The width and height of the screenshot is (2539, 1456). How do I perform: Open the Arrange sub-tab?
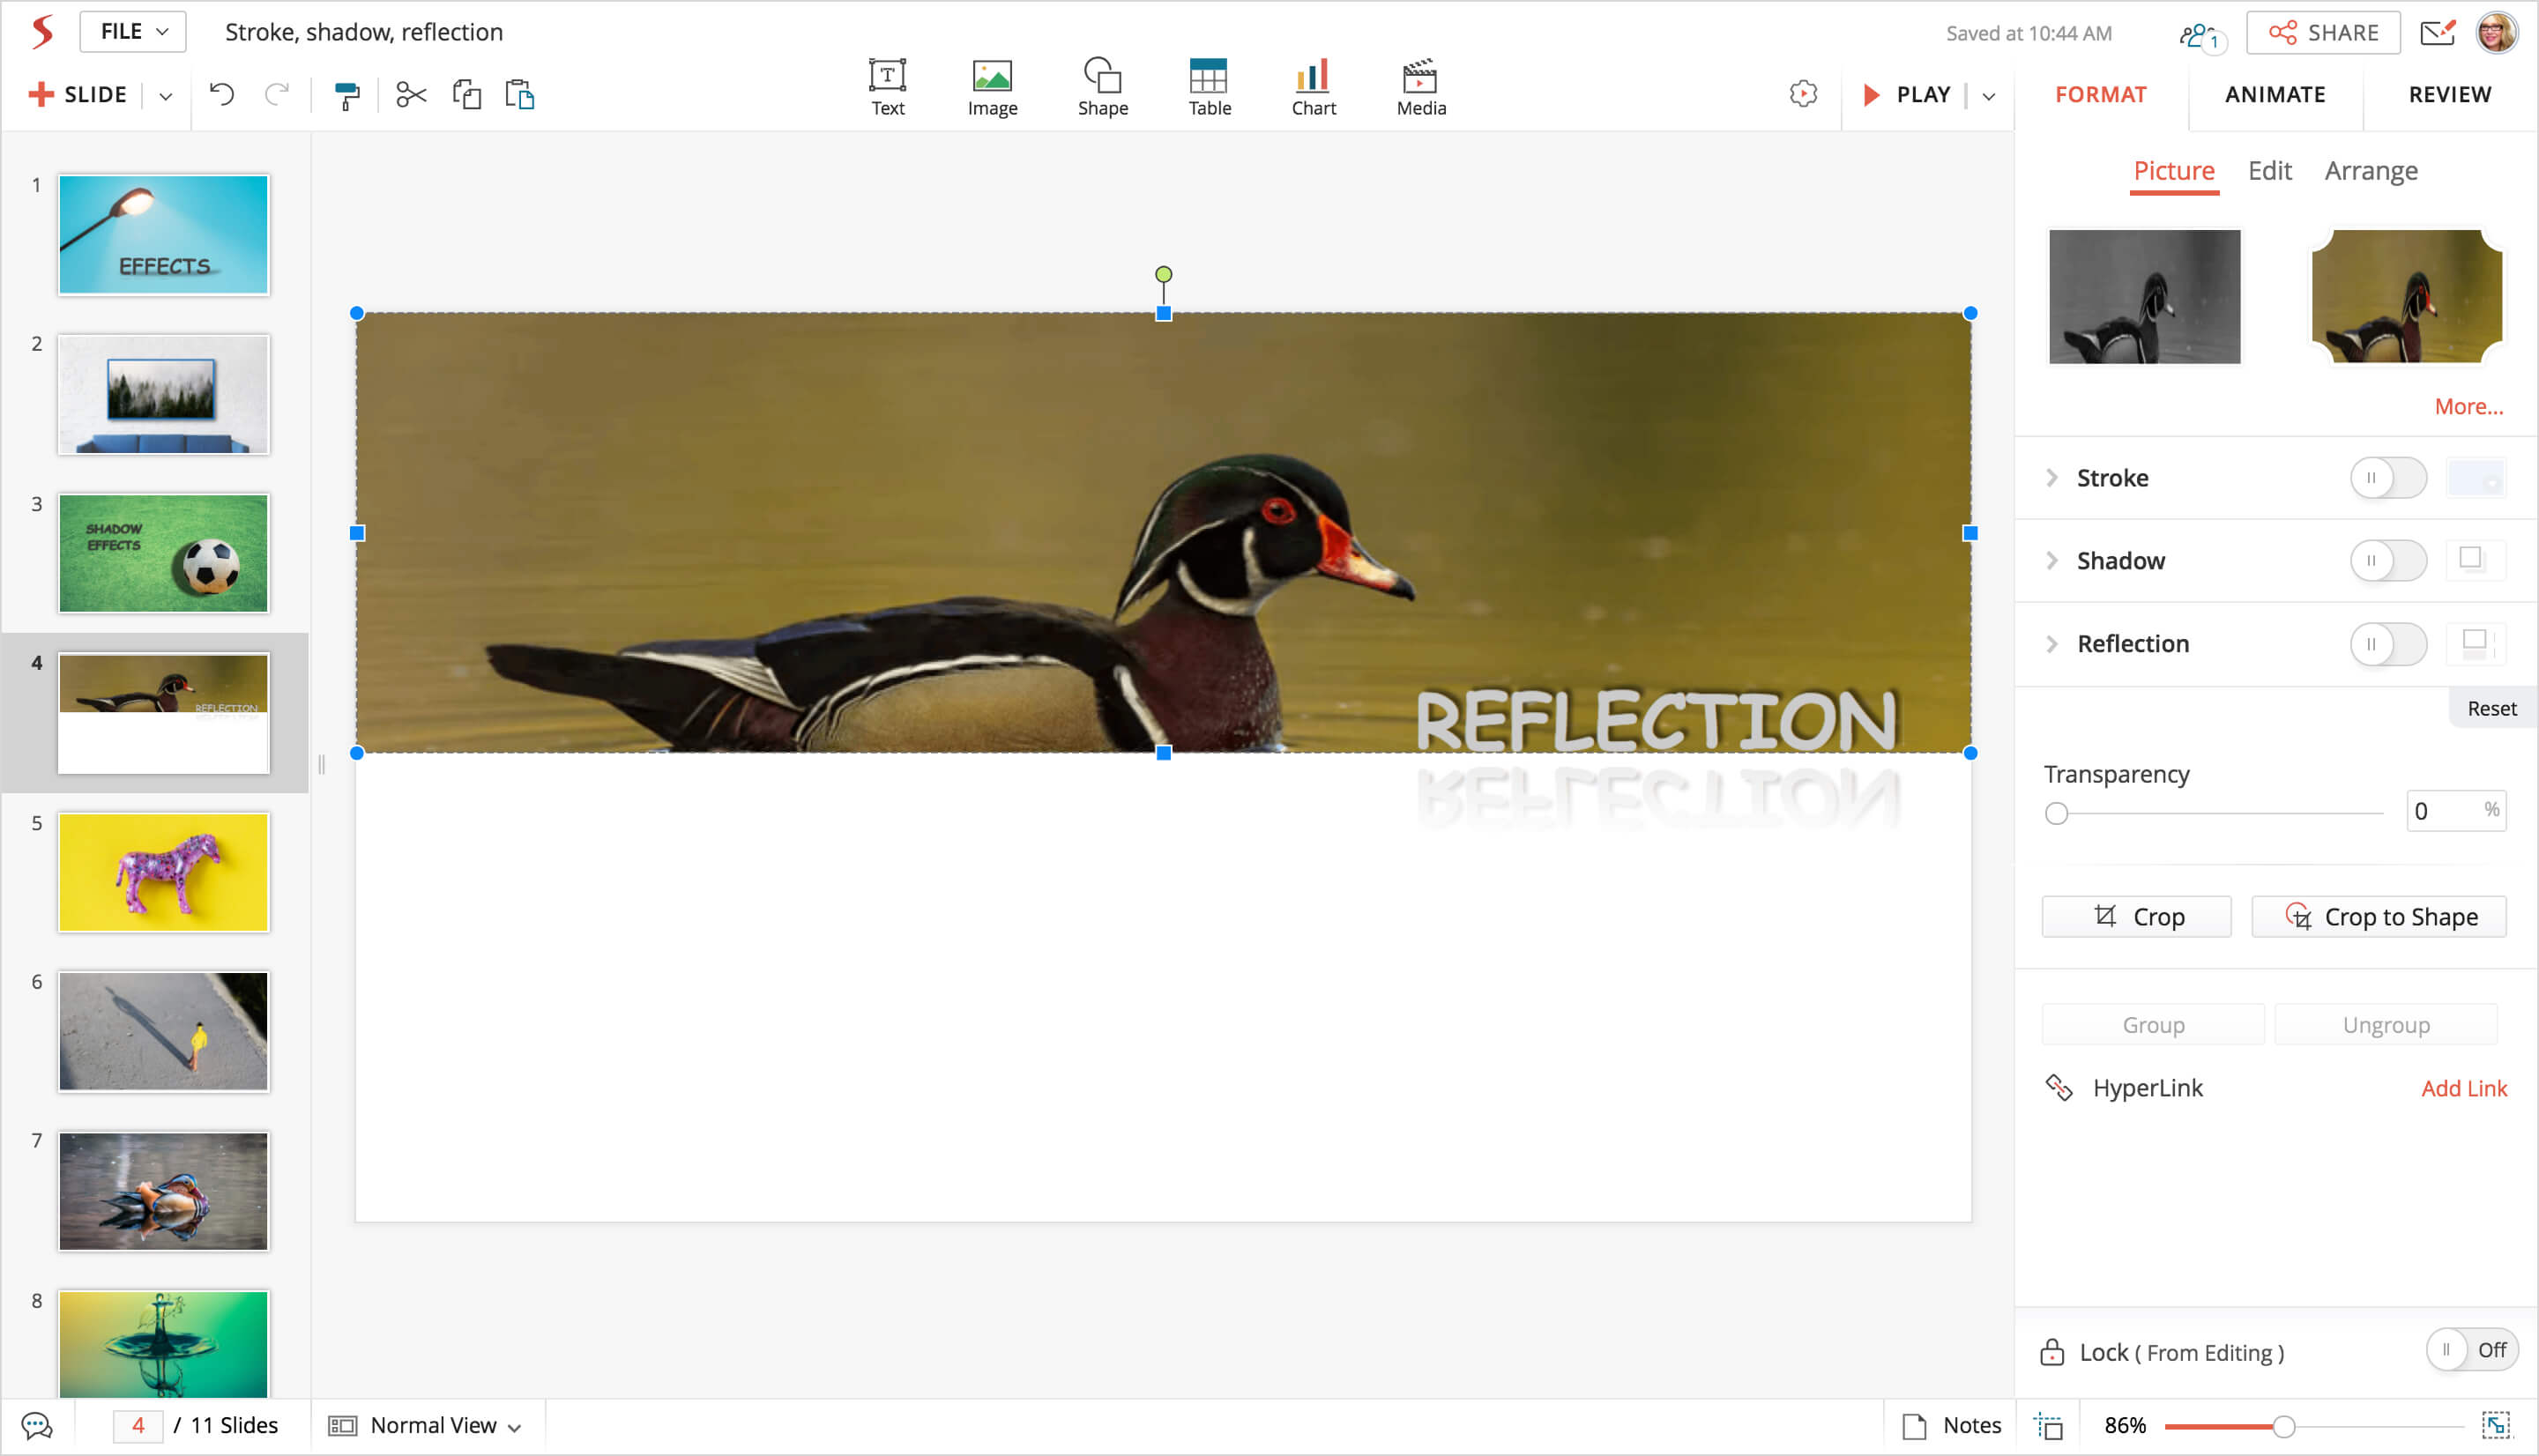[2370, 171]
